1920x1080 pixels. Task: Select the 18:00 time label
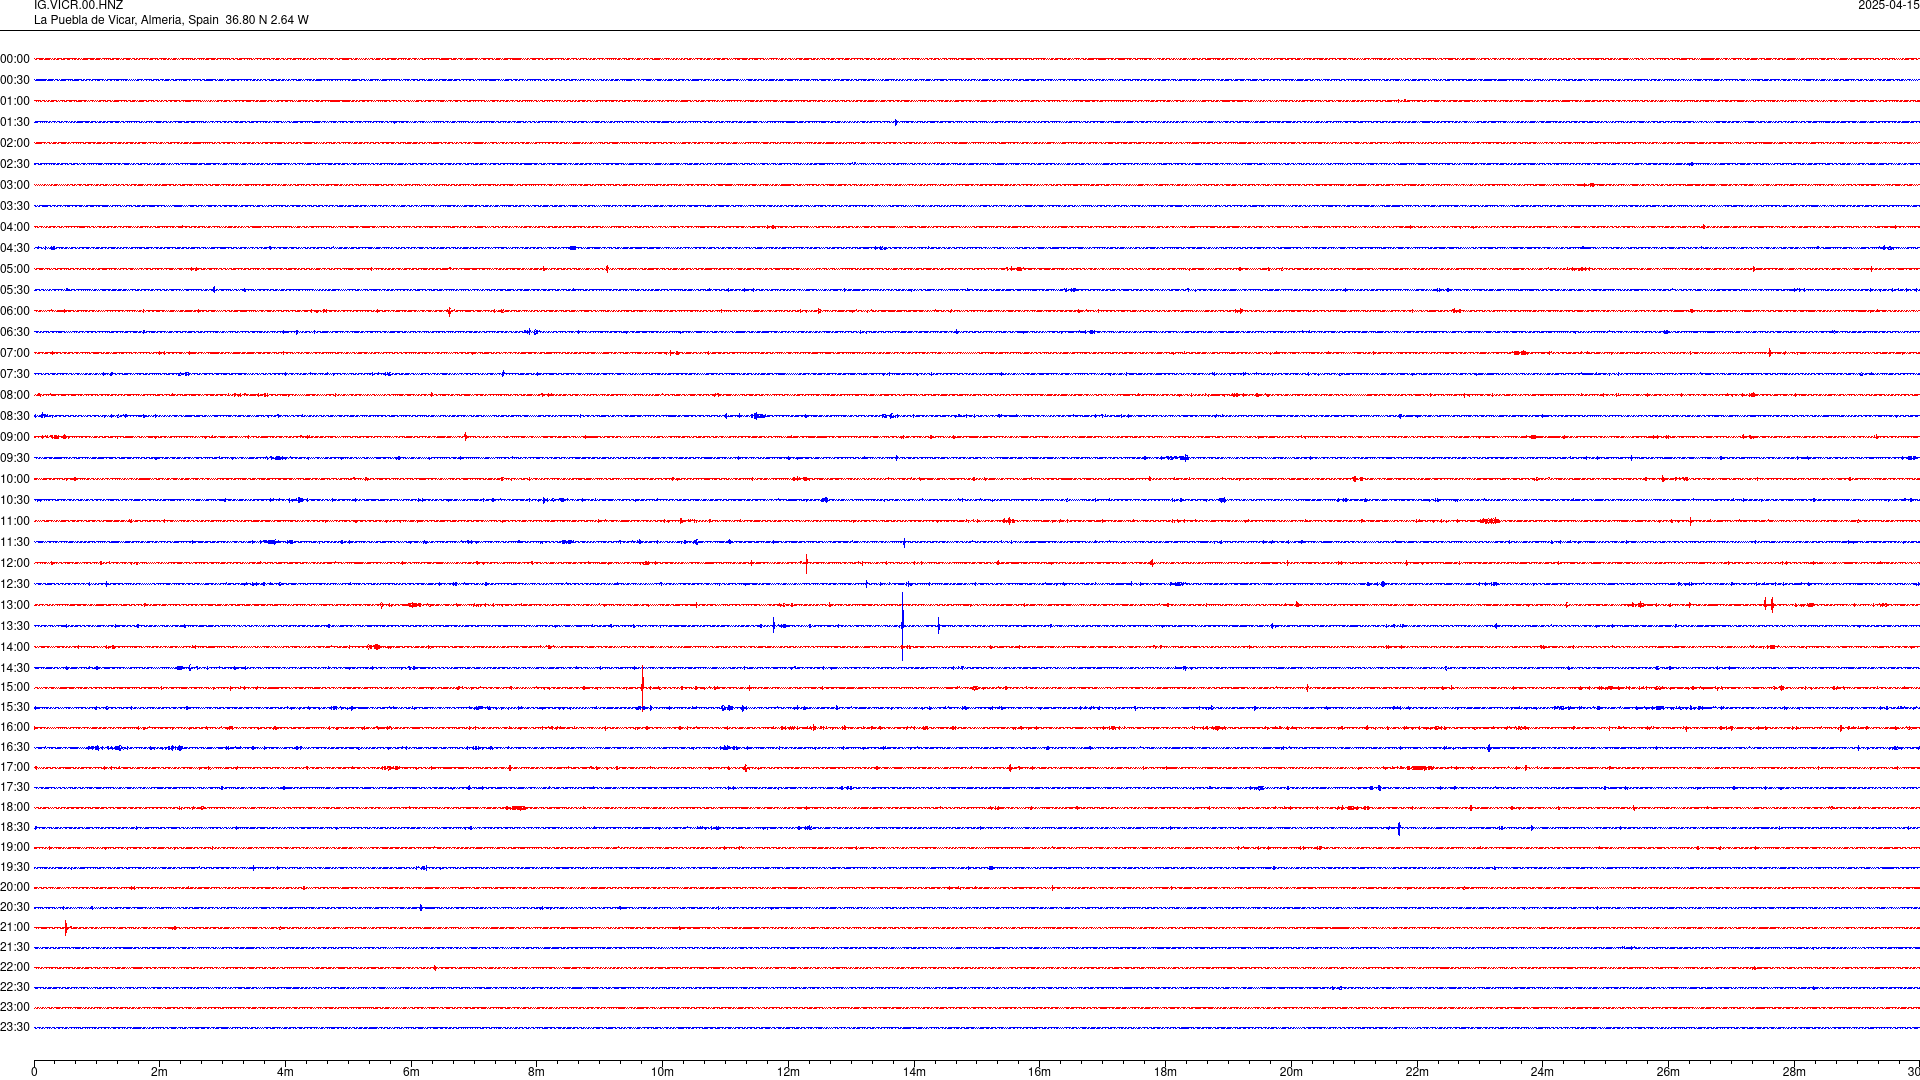(15, 807)
